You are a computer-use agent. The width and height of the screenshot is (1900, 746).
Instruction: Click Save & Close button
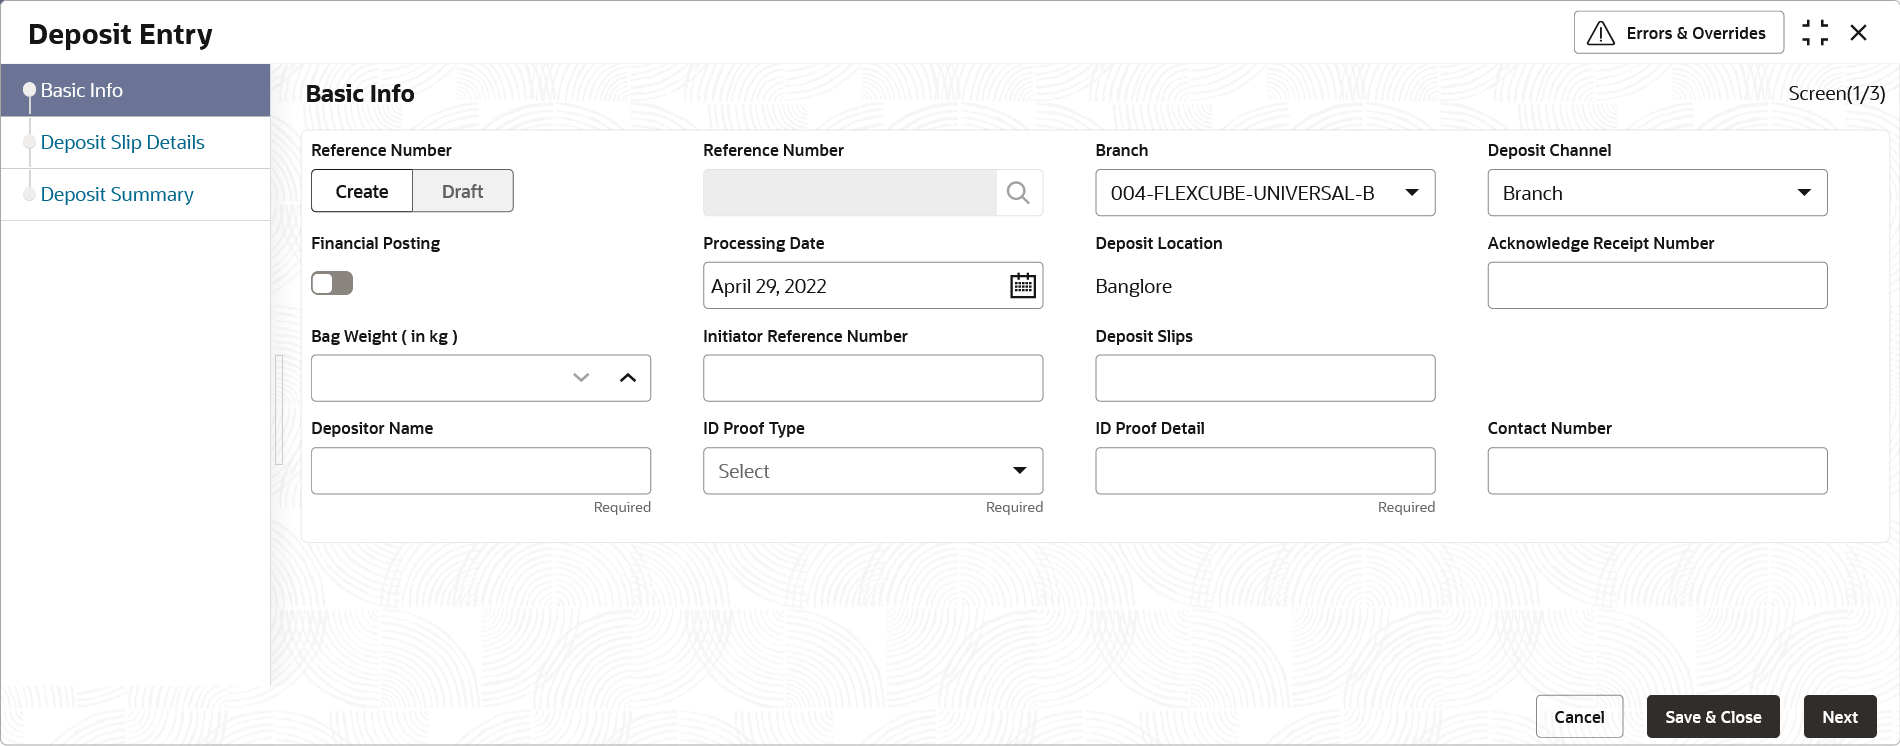tap(1713, 717)
